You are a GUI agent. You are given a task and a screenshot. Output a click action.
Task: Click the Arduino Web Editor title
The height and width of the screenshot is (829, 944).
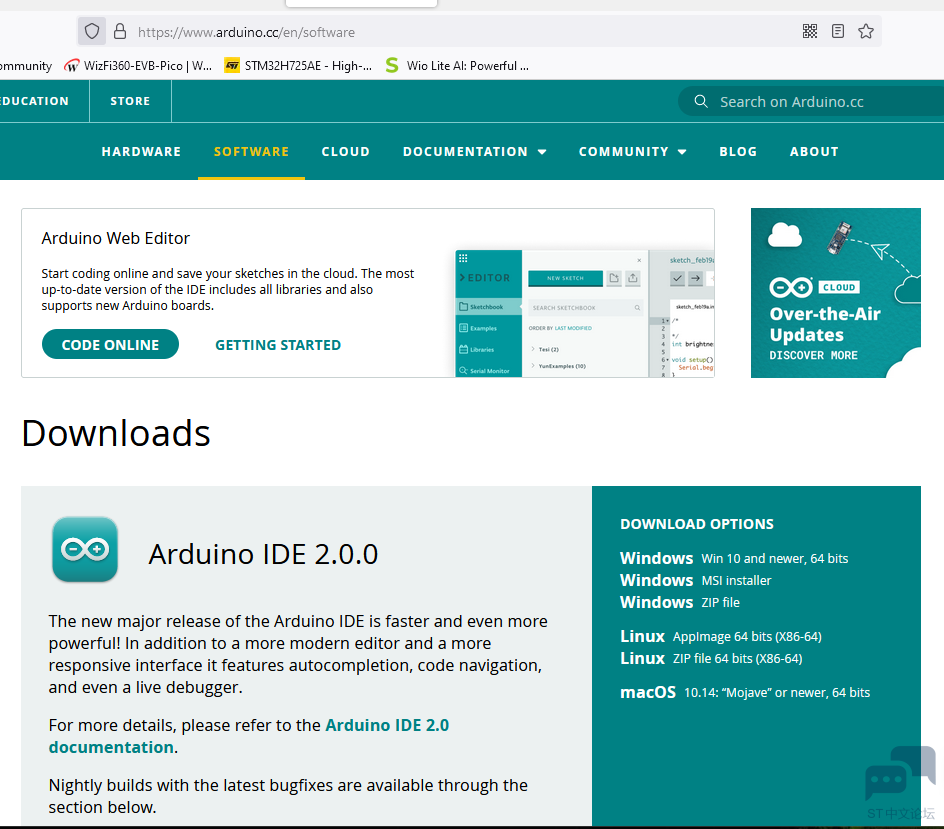(x=116, y=238)
